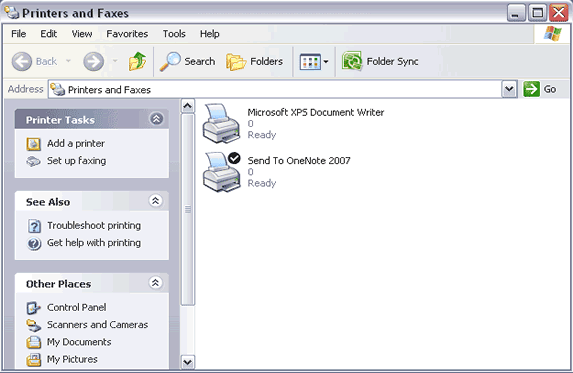Viewport: 573px width, 373px height.
Task: Open My Pictures from Other Places
Action: coord(72,359)
